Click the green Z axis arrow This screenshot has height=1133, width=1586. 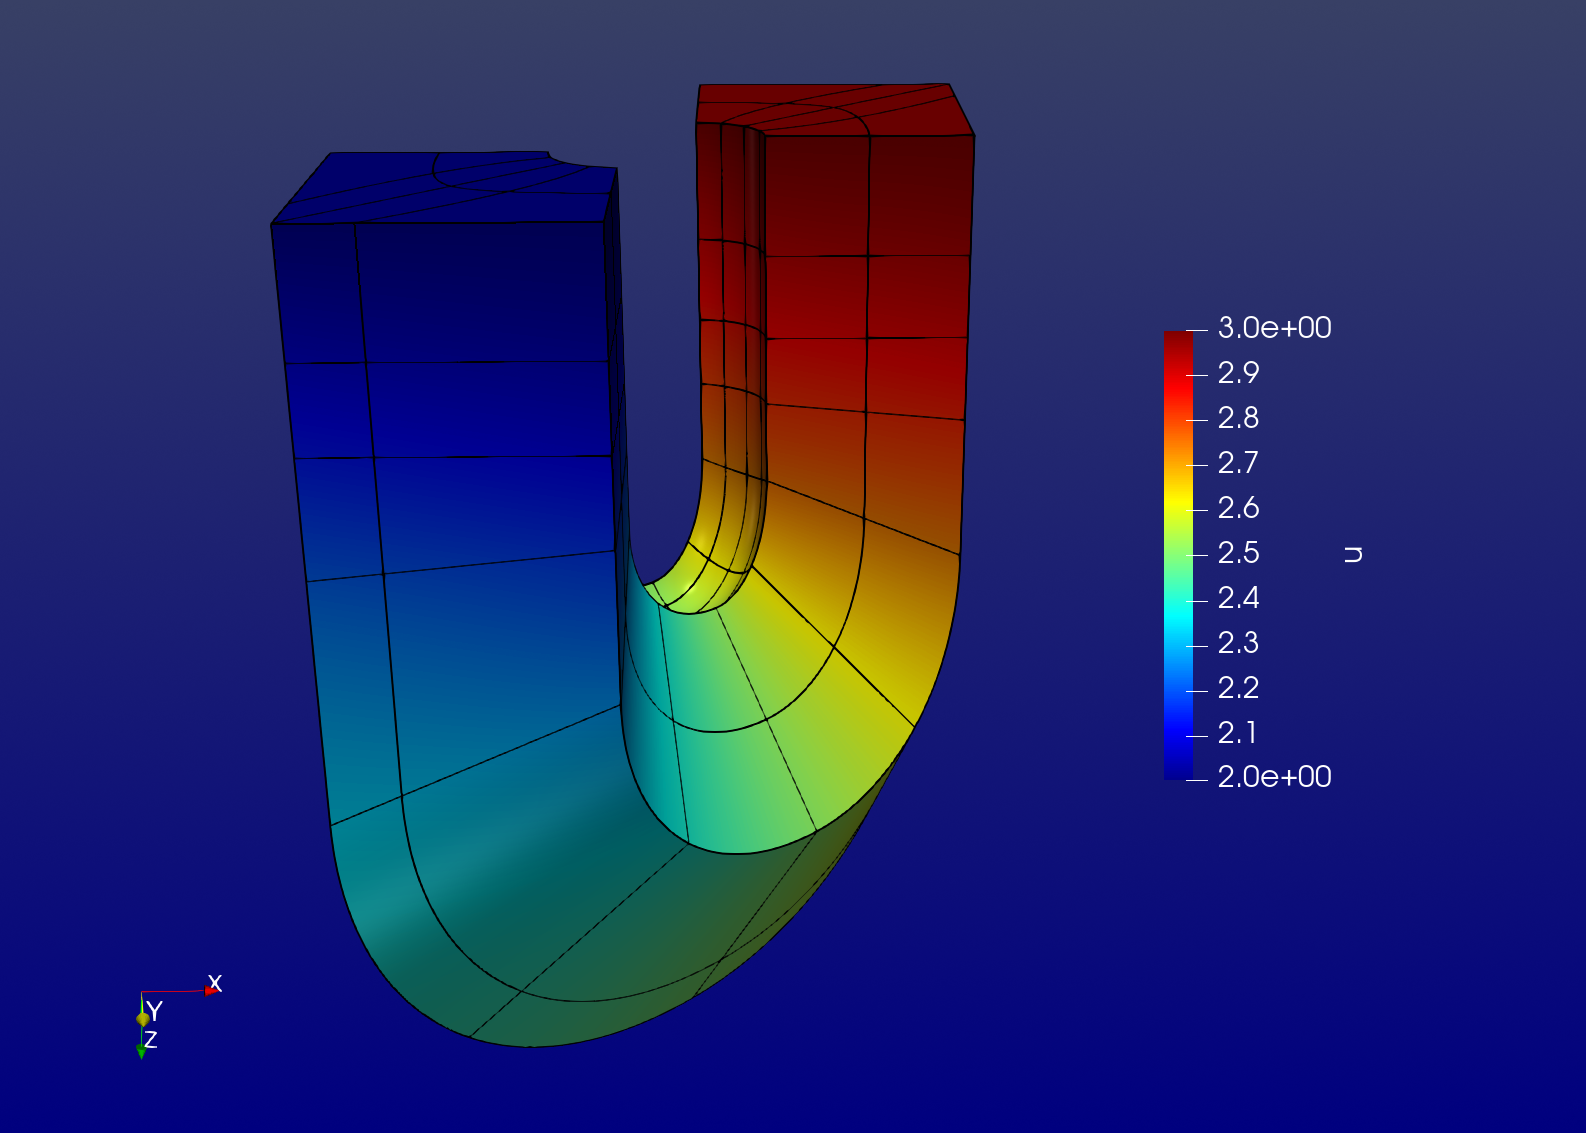click(x=141, y=1051)
